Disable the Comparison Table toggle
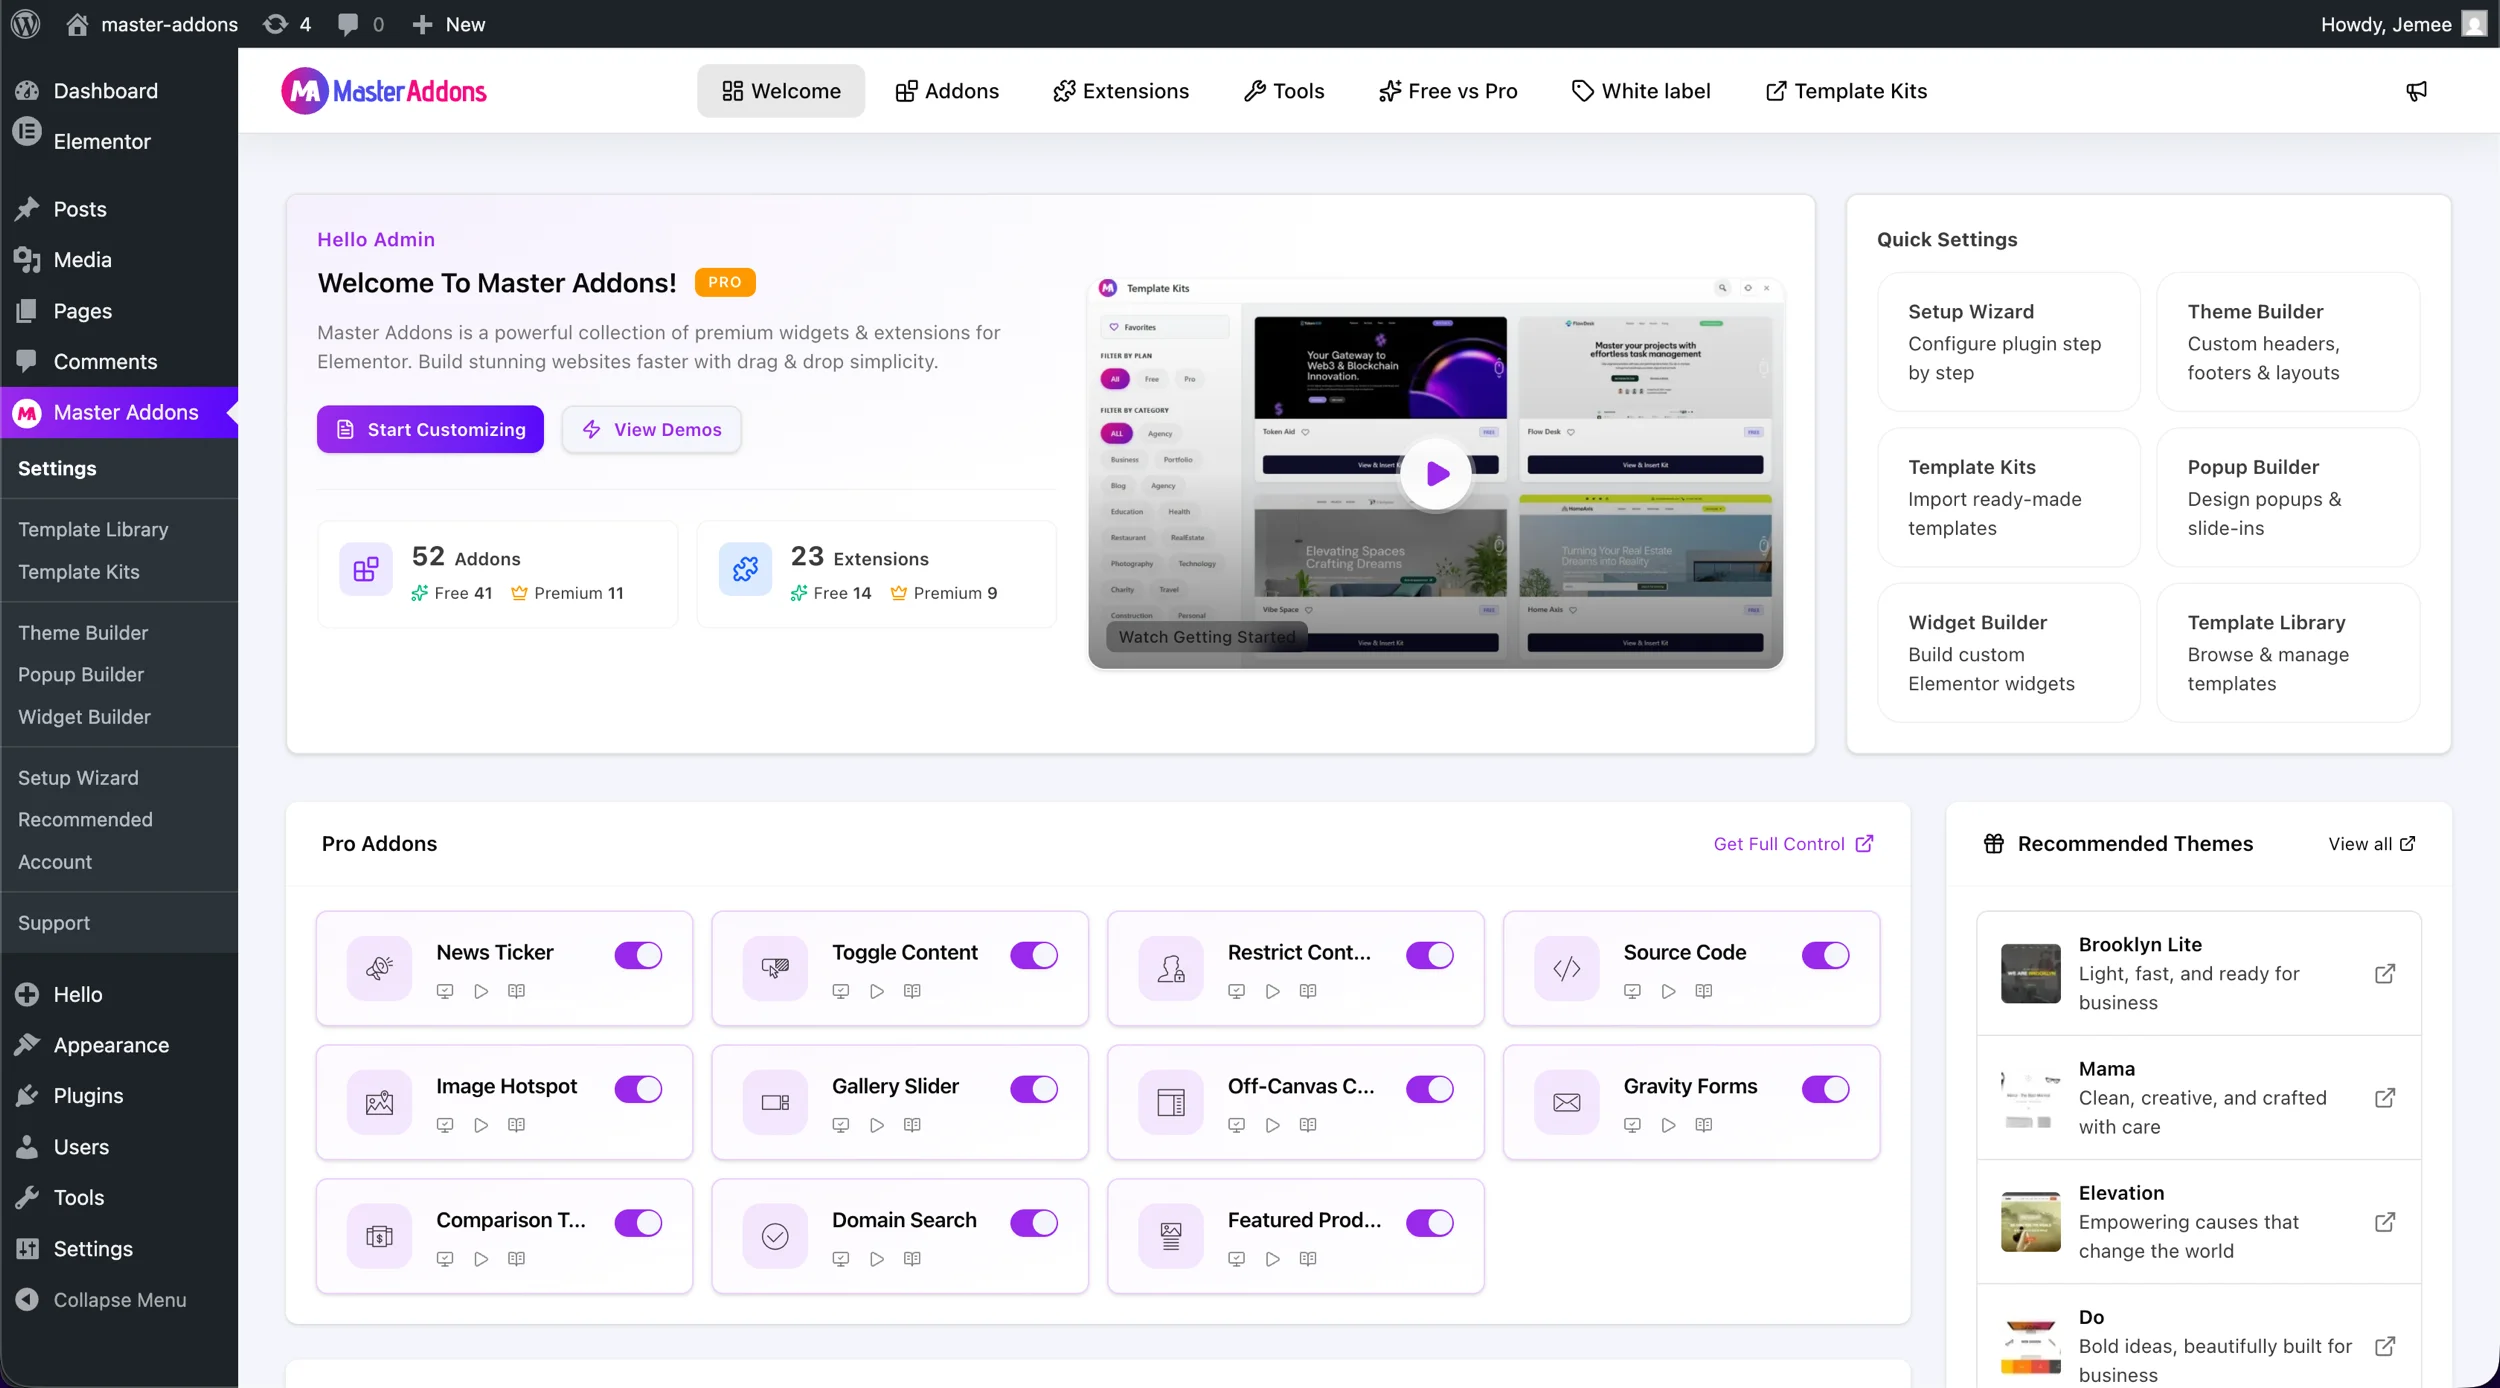The image size is (2500, 1388). 638,1223
